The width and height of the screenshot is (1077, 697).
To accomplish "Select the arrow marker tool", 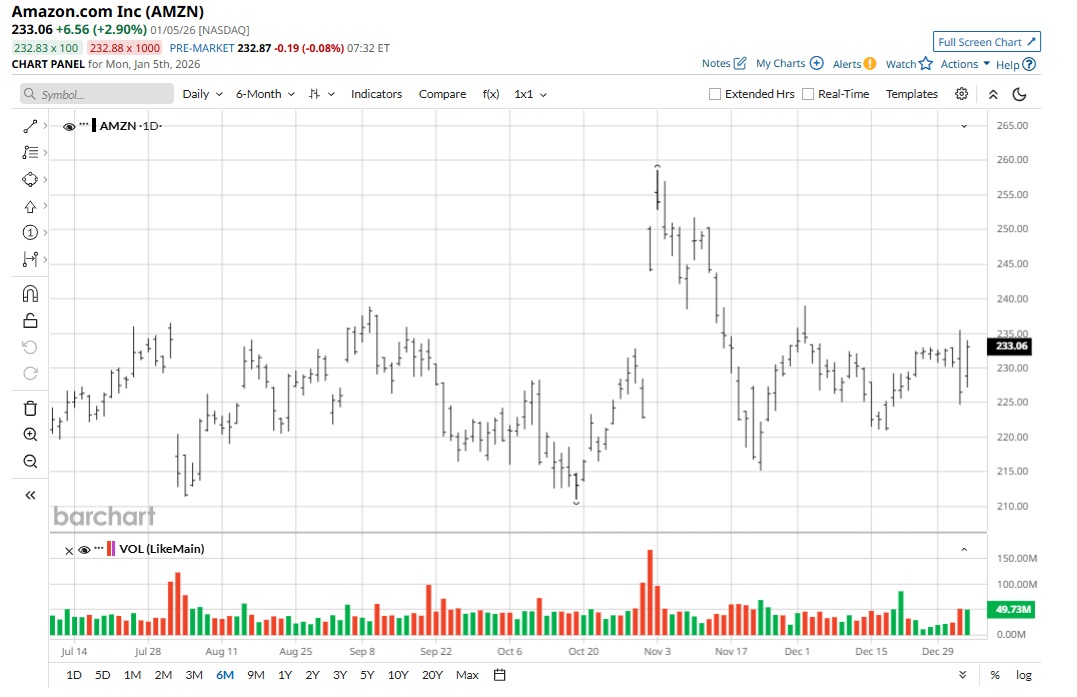I will click(30, 206).
